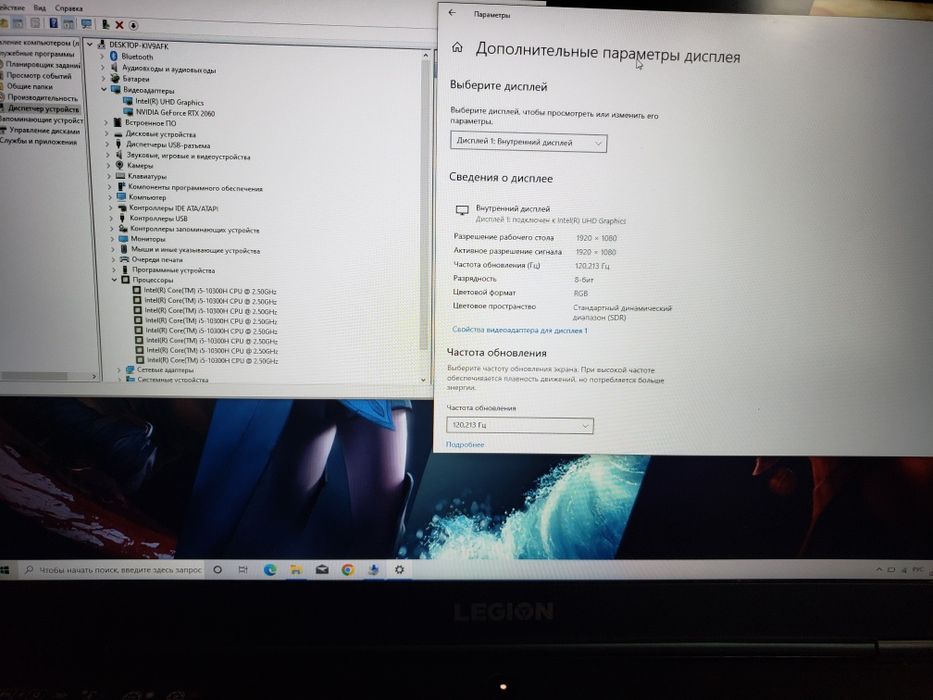
Task: Open the Вид menu
Action: tap(40, 8)
